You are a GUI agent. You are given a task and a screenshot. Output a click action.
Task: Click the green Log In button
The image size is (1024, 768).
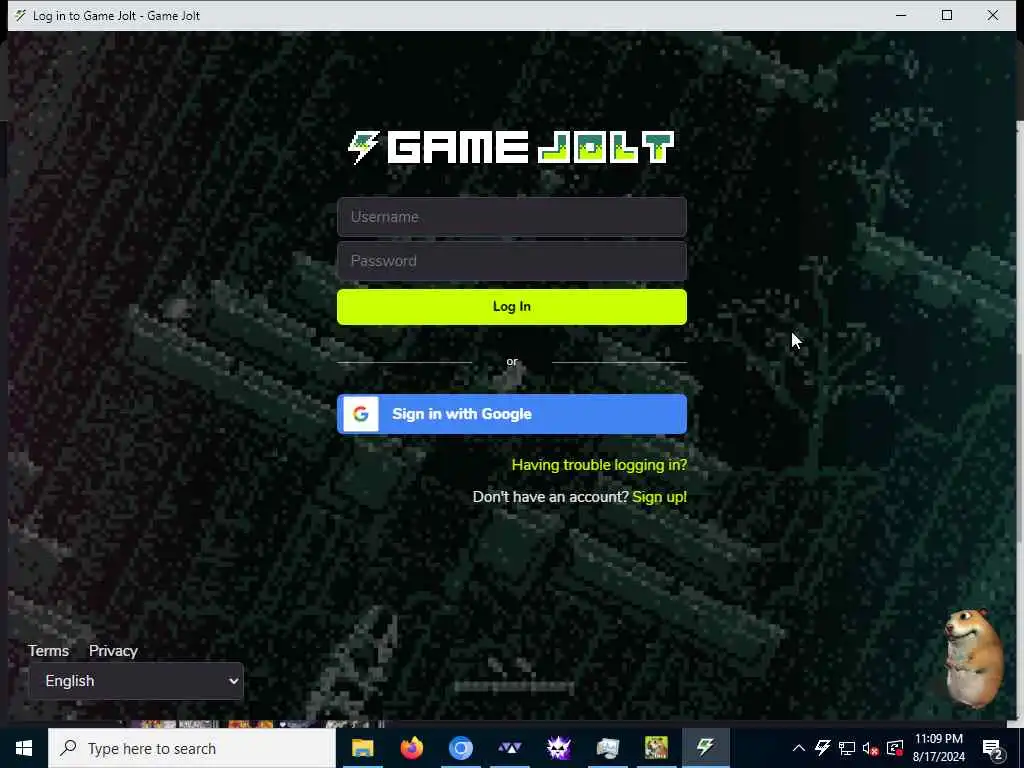(511, 307)
